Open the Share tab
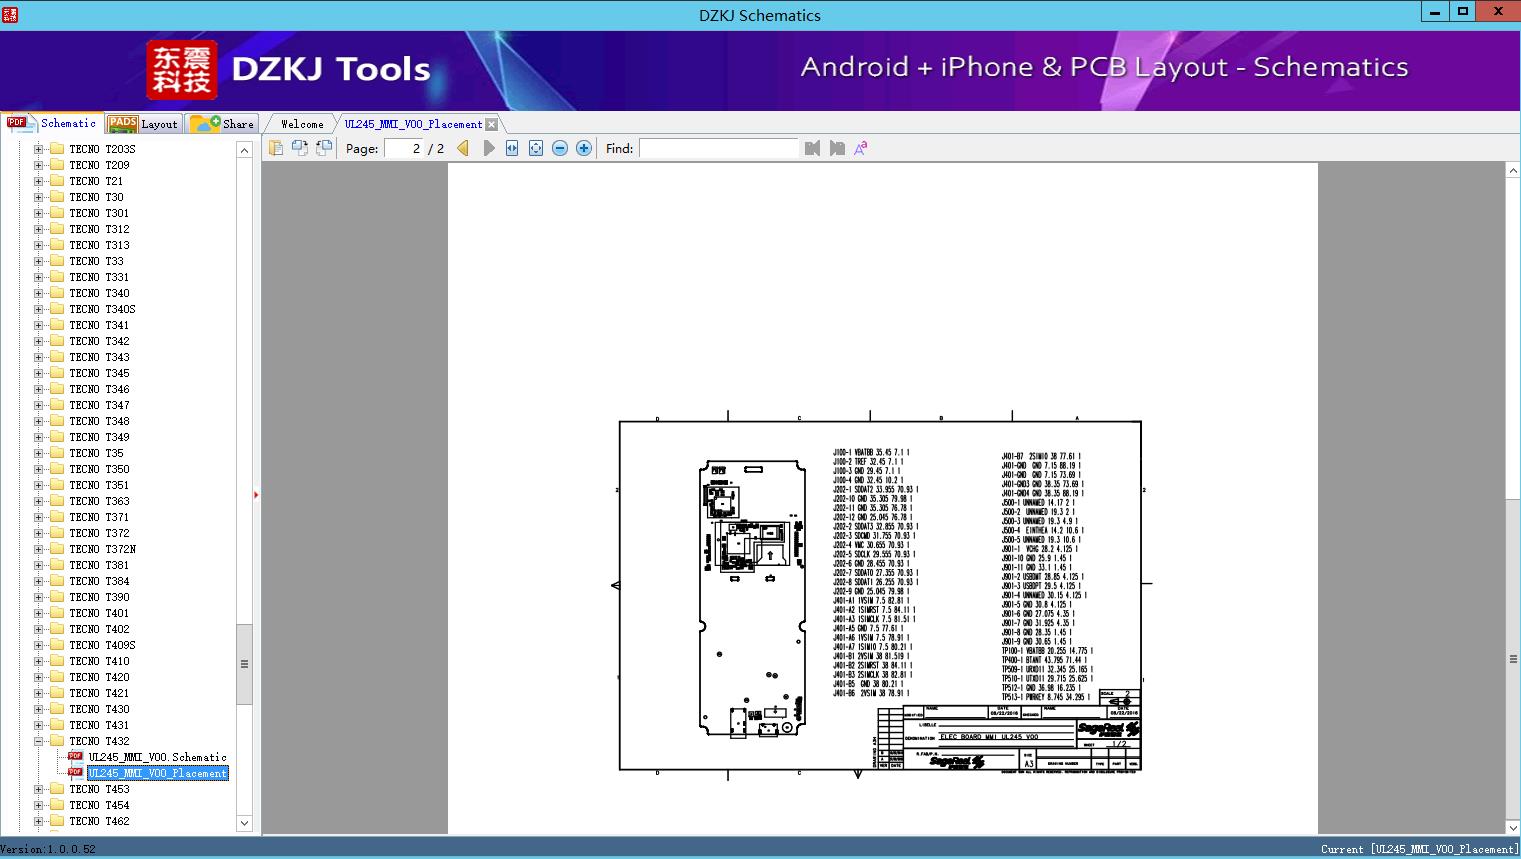The width and height of the screenshot is (1521, 859). point(223,124)
